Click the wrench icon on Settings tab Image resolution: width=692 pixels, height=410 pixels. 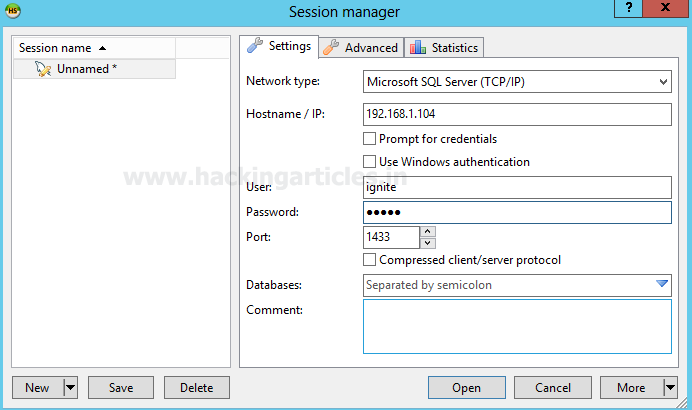point(255,46)
